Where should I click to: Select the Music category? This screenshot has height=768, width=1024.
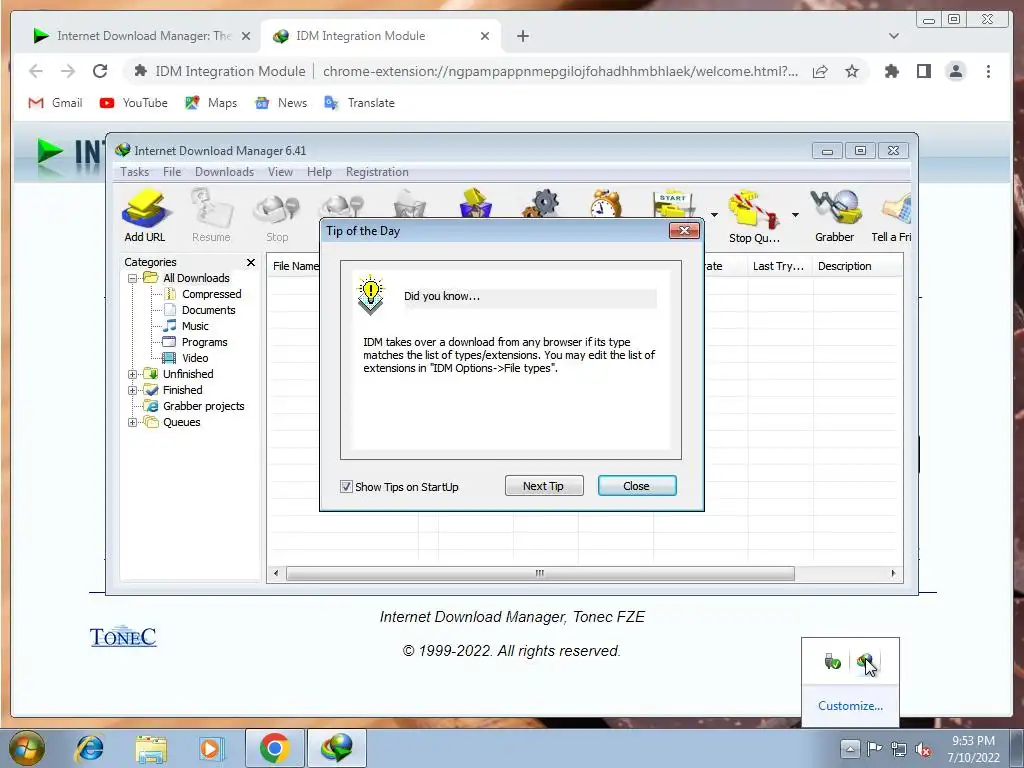(195, 326)
